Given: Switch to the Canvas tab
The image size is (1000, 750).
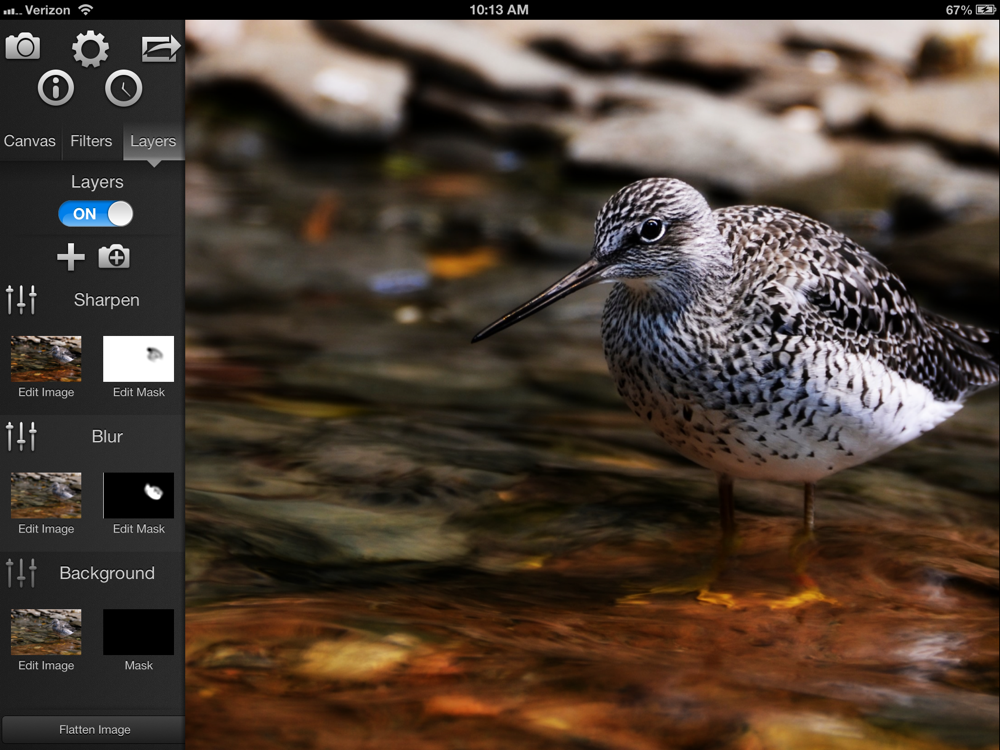Looking at the screenshot, I should pyautogui.click(x=30, y=141).
